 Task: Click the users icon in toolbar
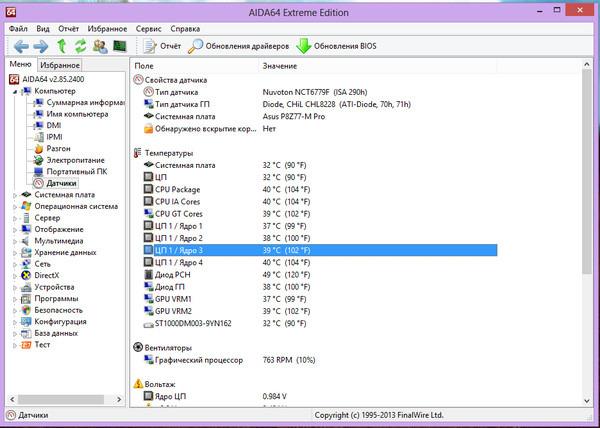tap(100, 46)
